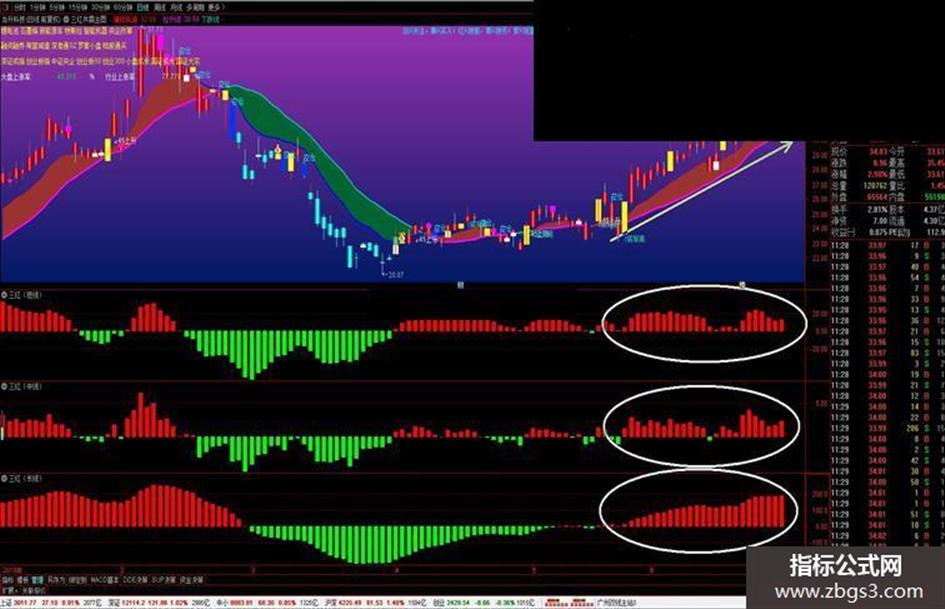Click the 20.07 low price label on chart
Screen dimensions: 945x609
click(x=395, y=275)
